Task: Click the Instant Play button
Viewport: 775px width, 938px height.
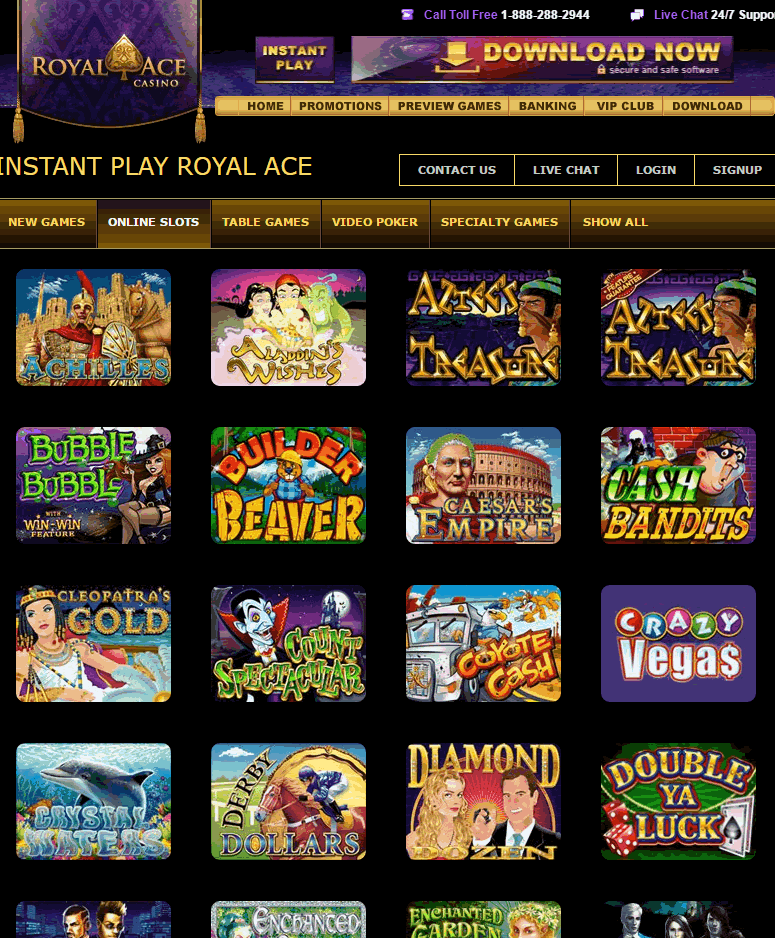Action: tap(294, 59)
